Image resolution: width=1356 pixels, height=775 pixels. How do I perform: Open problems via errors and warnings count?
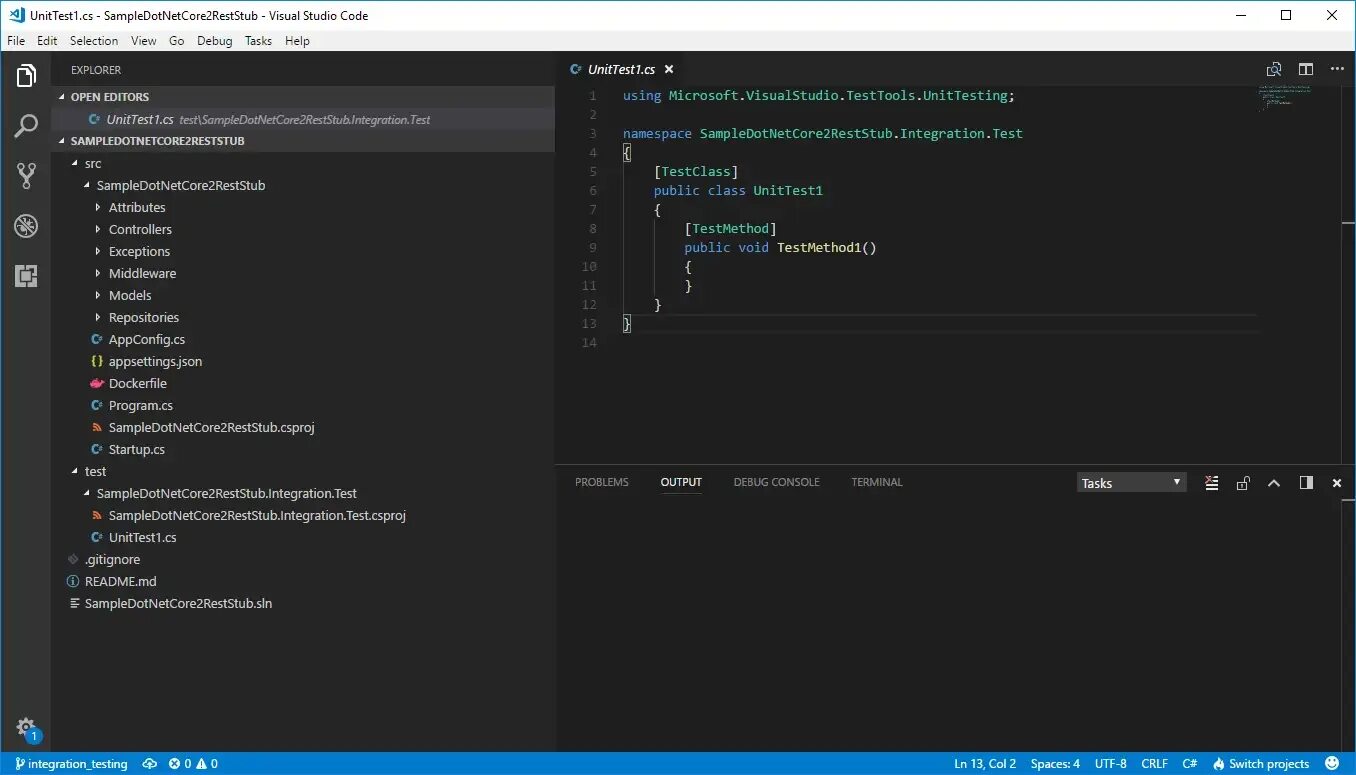(x=193, y=764)
